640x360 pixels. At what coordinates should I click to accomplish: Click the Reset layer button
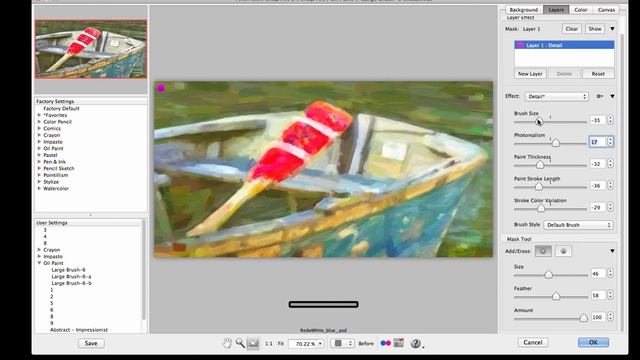(x=598, y=73)
